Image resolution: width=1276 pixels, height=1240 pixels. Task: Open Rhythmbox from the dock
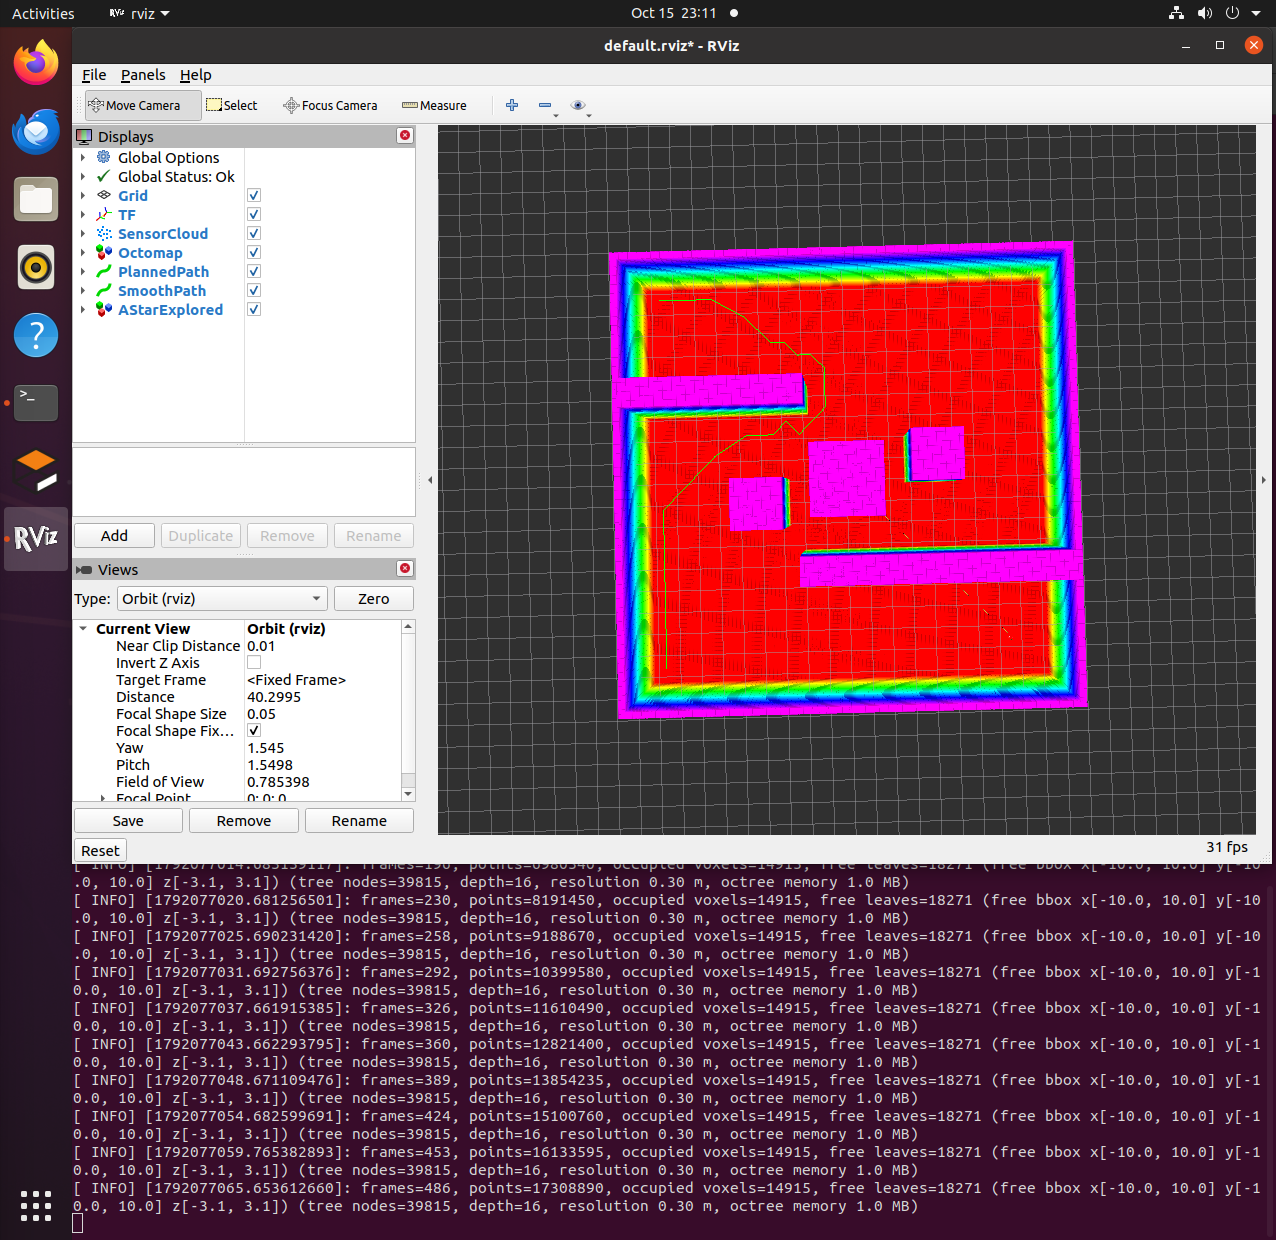(36, 268)
